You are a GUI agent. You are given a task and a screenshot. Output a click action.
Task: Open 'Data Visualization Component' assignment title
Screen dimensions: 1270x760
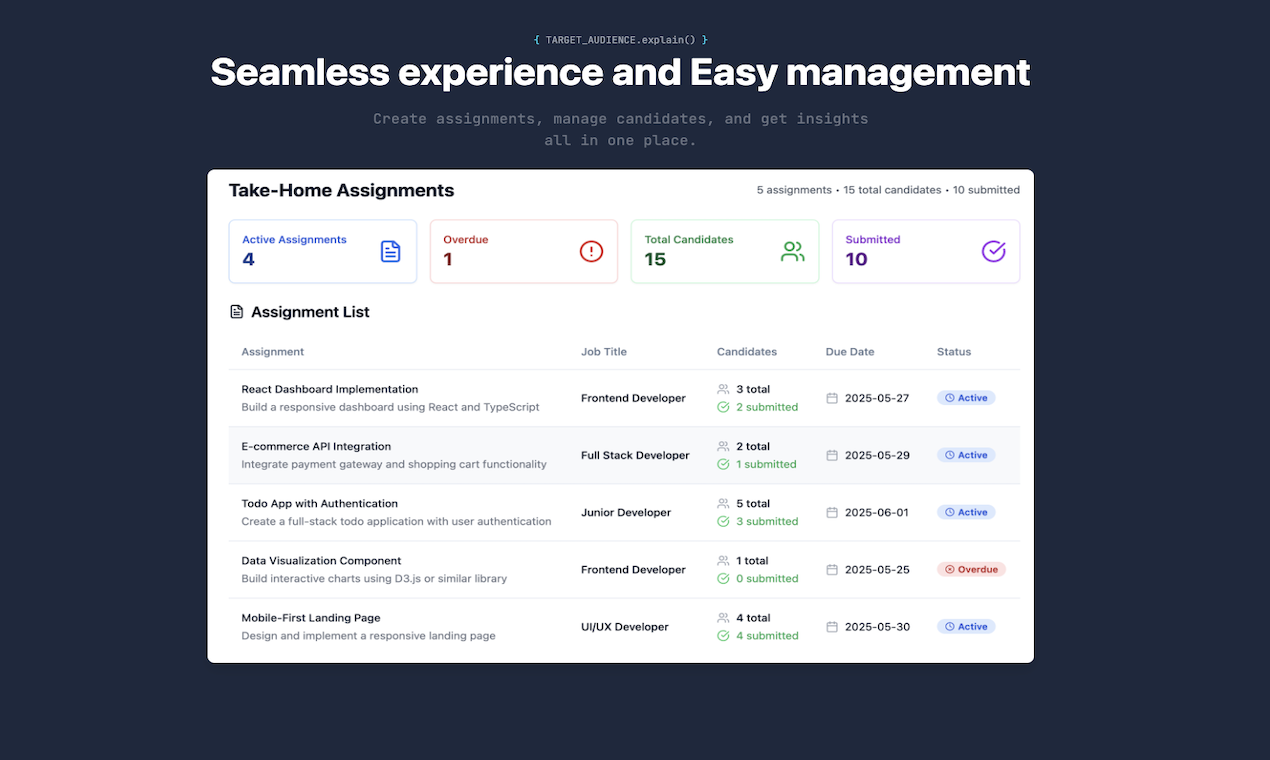(321, 561)
